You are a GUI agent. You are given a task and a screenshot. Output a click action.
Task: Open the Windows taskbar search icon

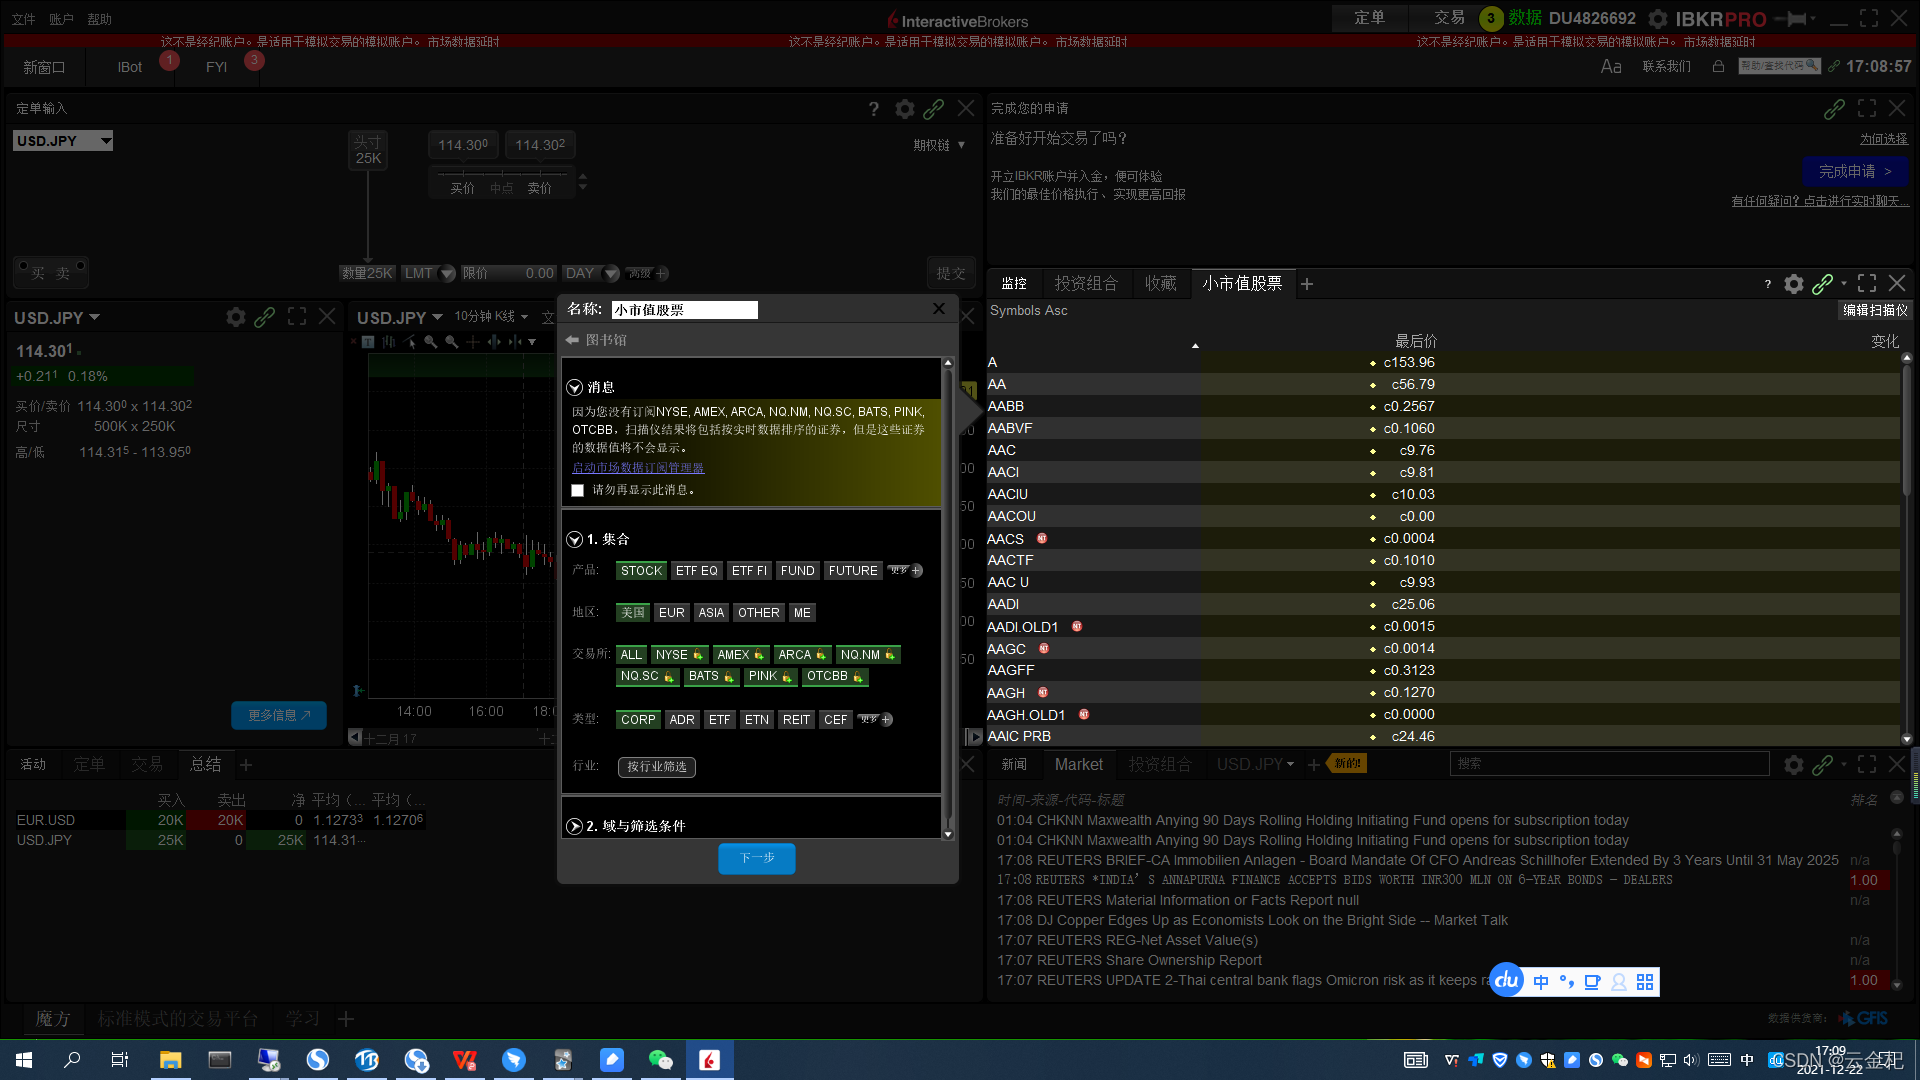click(72, 1060)
